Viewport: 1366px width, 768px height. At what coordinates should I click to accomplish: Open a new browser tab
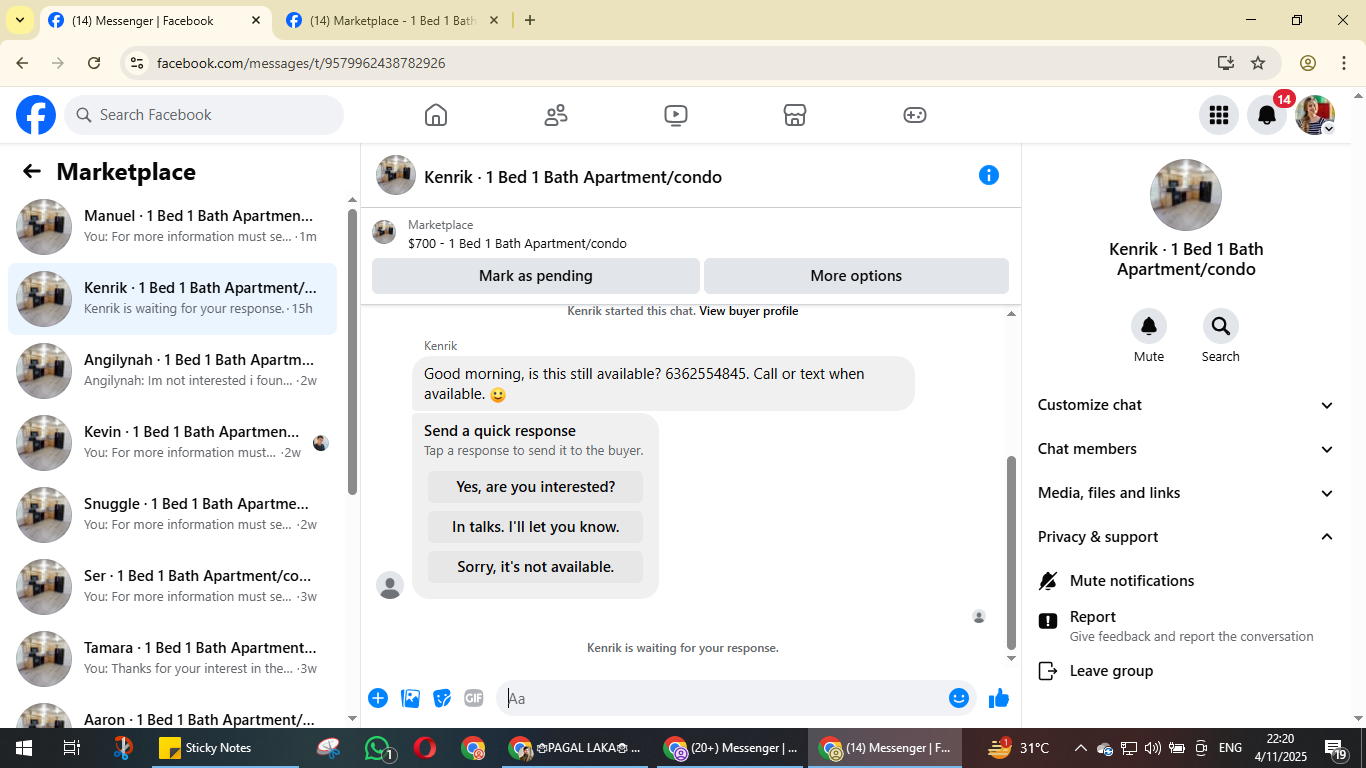[530, 20]
